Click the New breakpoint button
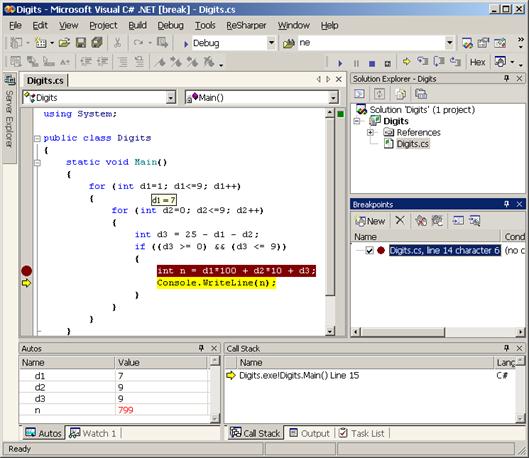The height and width of the screenshot is (458, 529). 370,221
